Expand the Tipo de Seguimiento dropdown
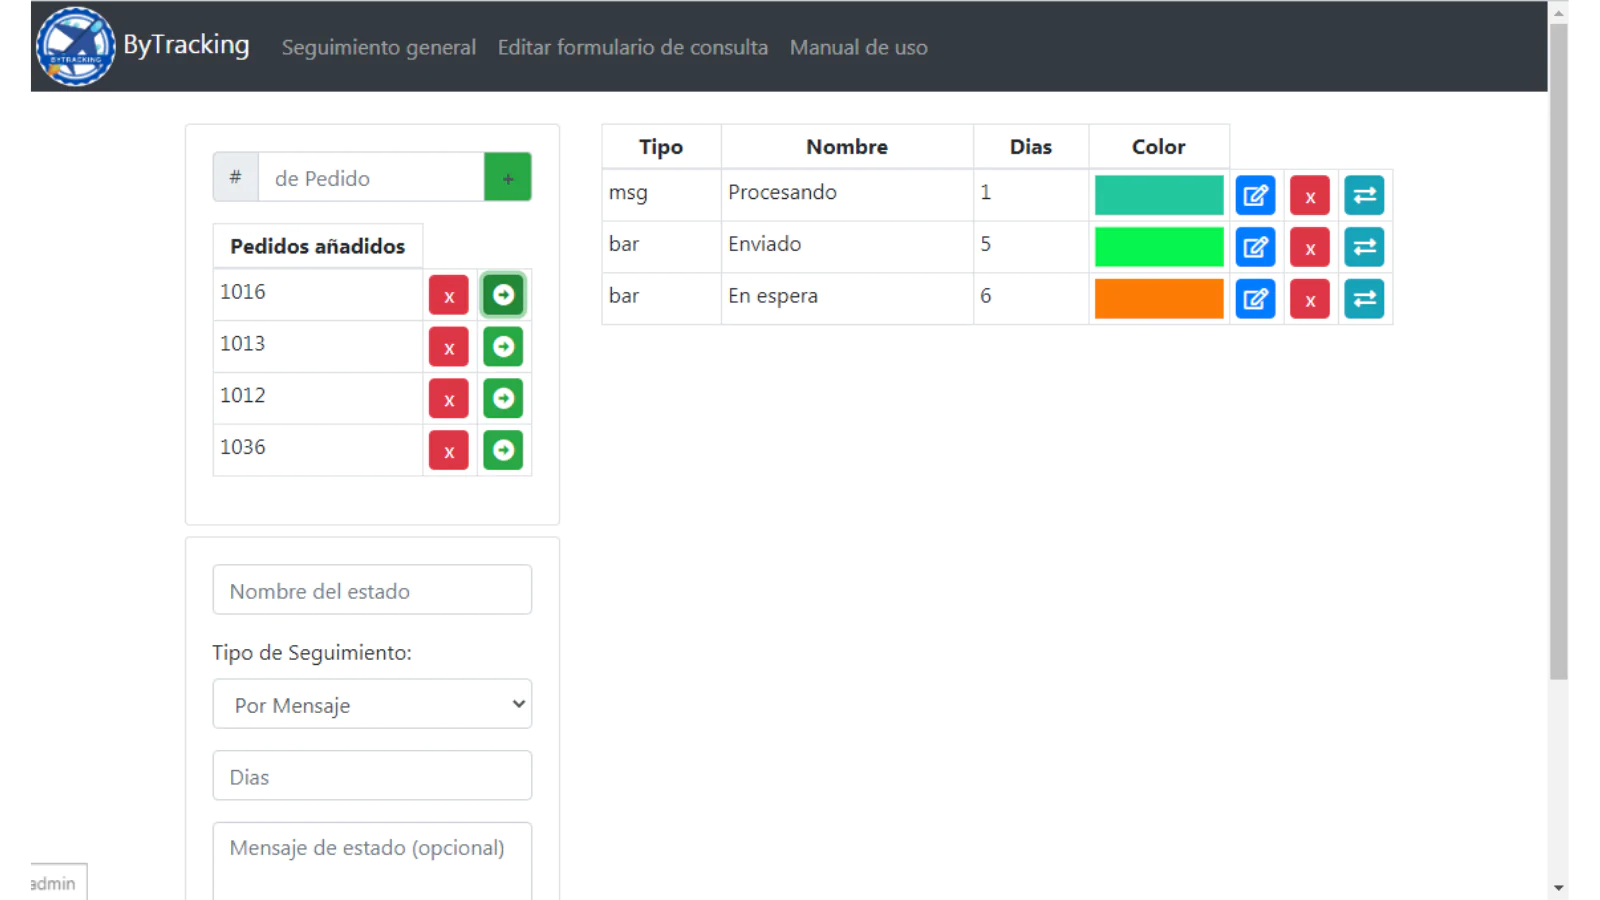Viewport: 1600px width, 900px height. [372, 704]
